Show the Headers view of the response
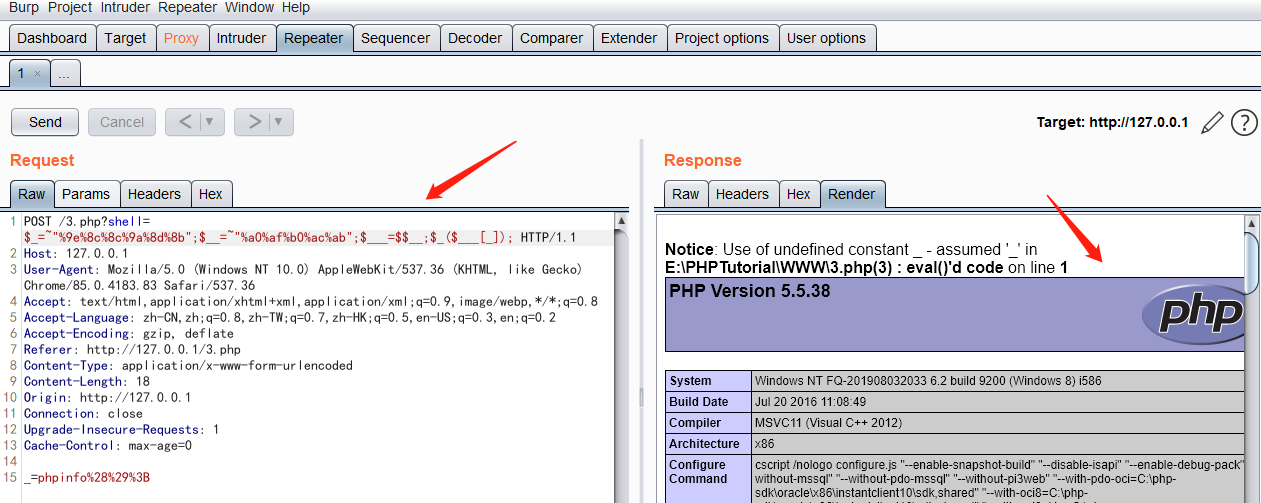Viewport: 1261px width, 503px height. pos(743,194)
